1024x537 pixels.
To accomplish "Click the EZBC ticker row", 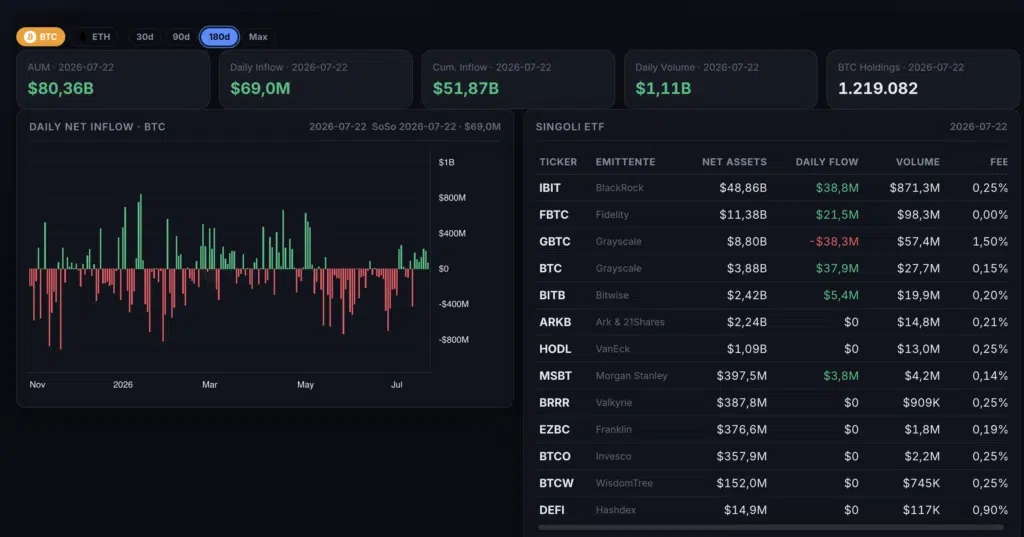I will (x=773, y=429).
